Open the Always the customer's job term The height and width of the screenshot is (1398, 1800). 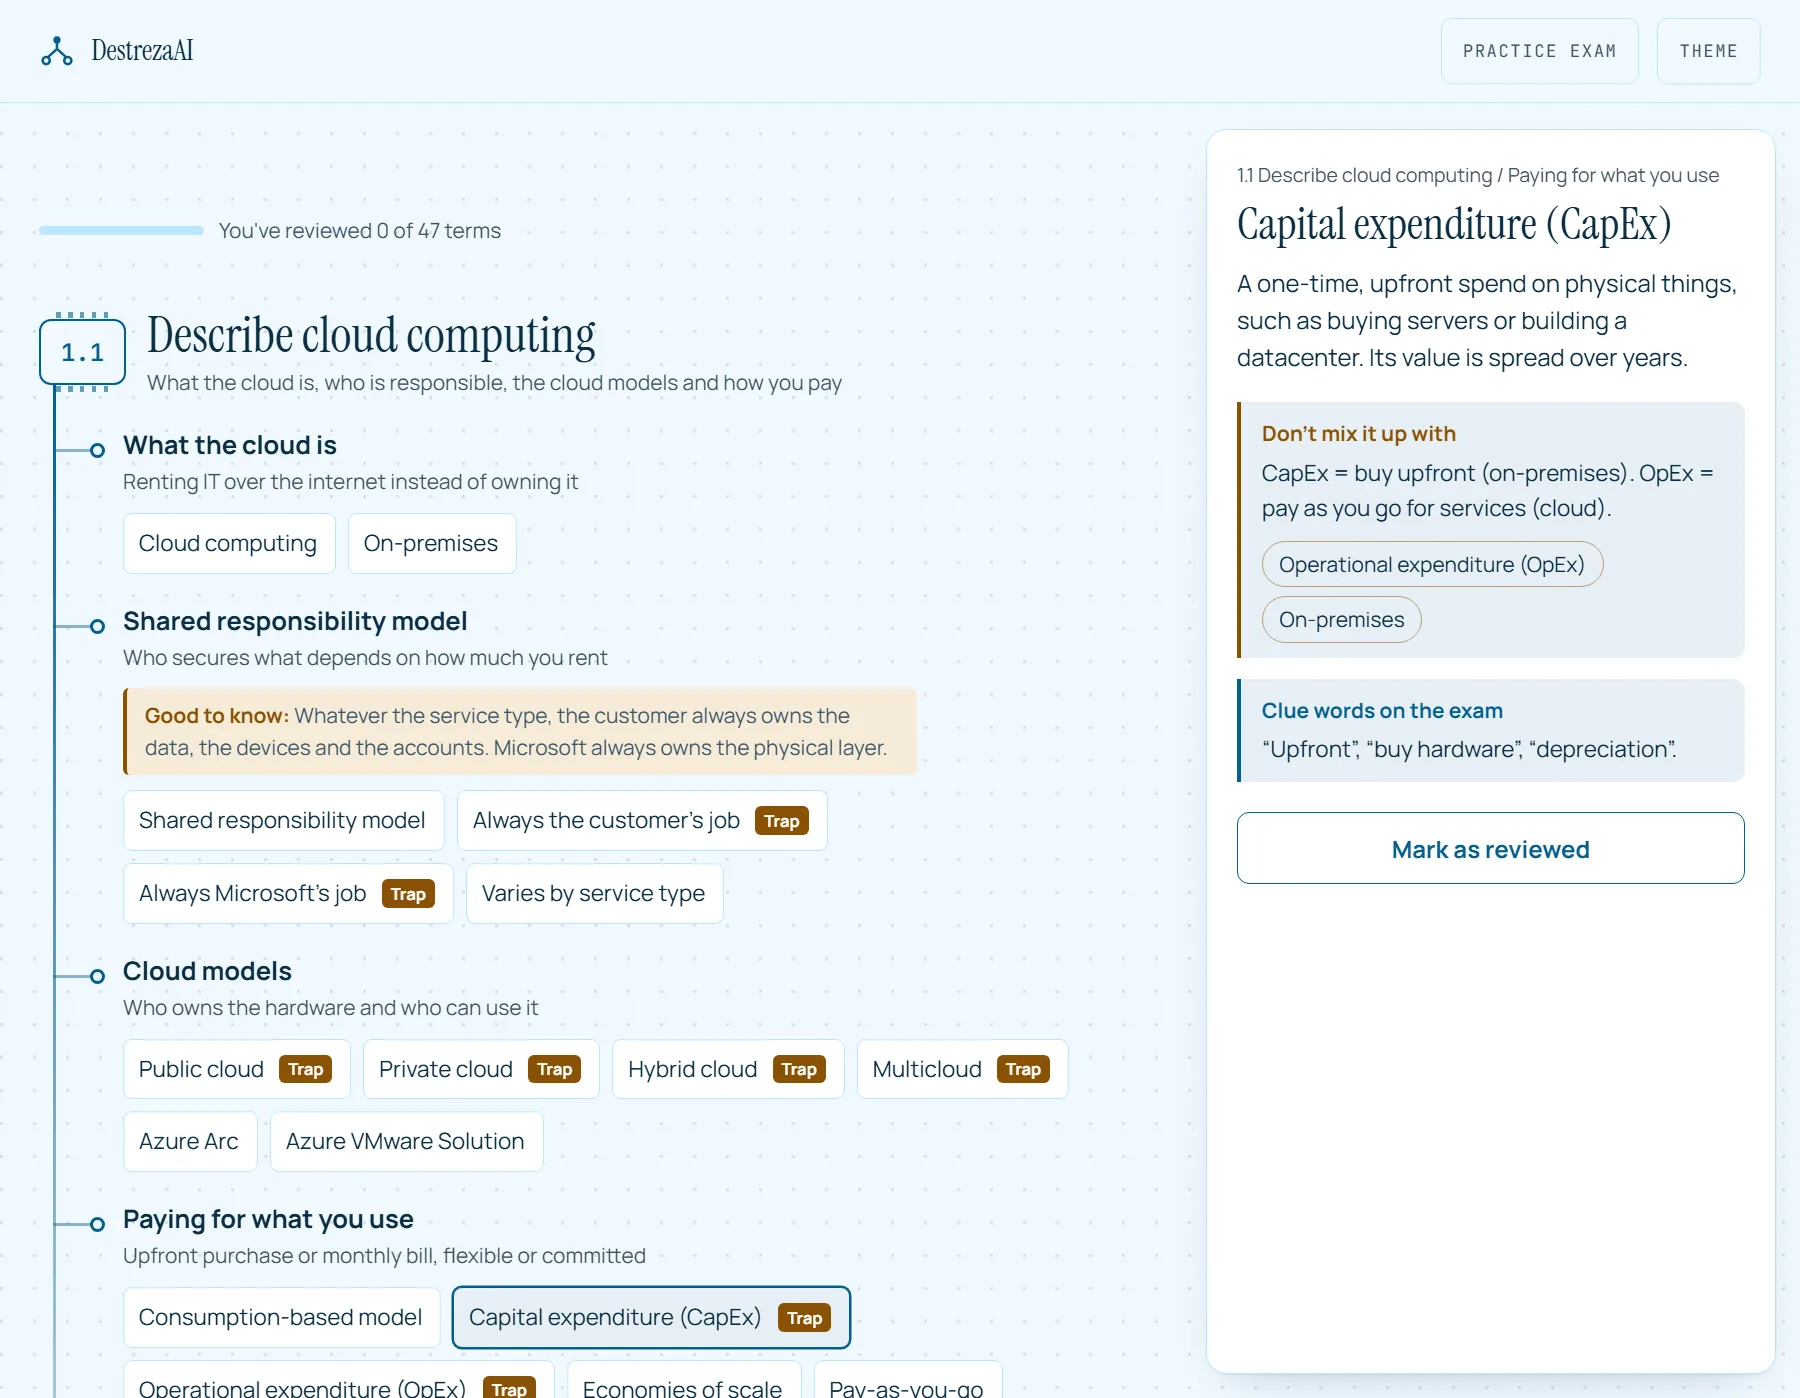[642, 820]
